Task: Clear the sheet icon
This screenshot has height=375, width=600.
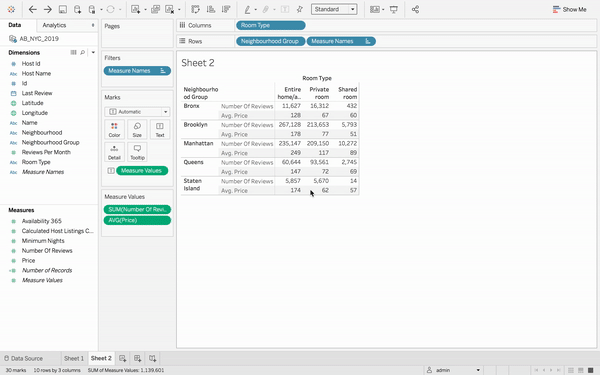Action: click(x=170, y=9)
